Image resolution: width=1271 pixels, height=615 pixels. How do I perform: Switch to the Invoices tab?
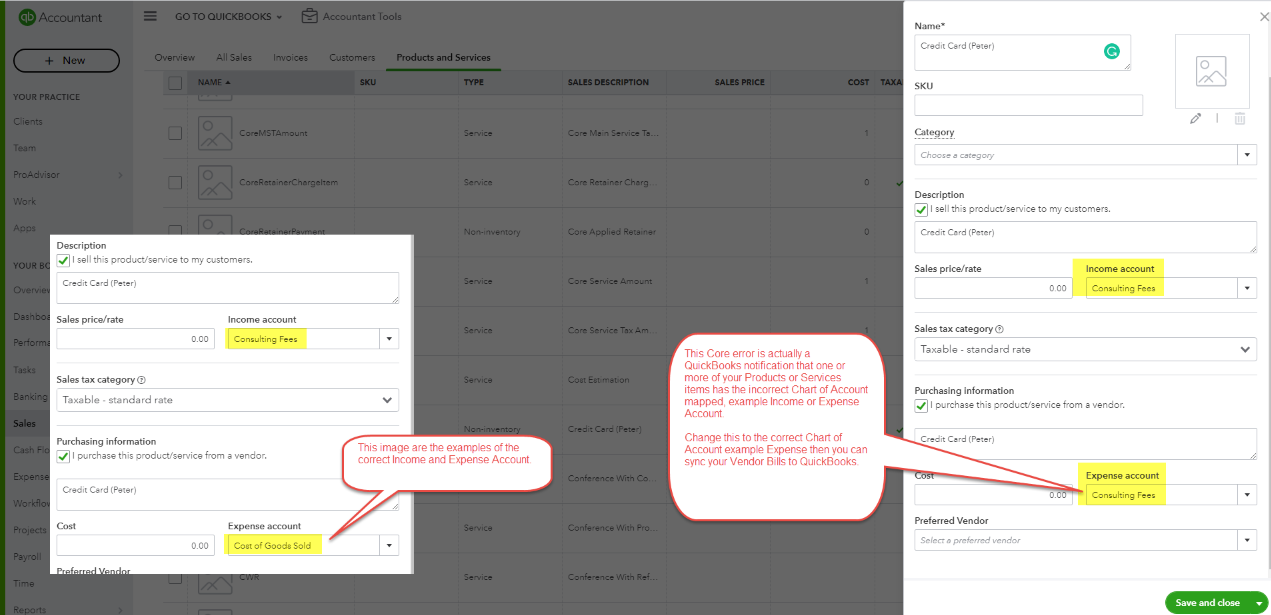point(291,58)
